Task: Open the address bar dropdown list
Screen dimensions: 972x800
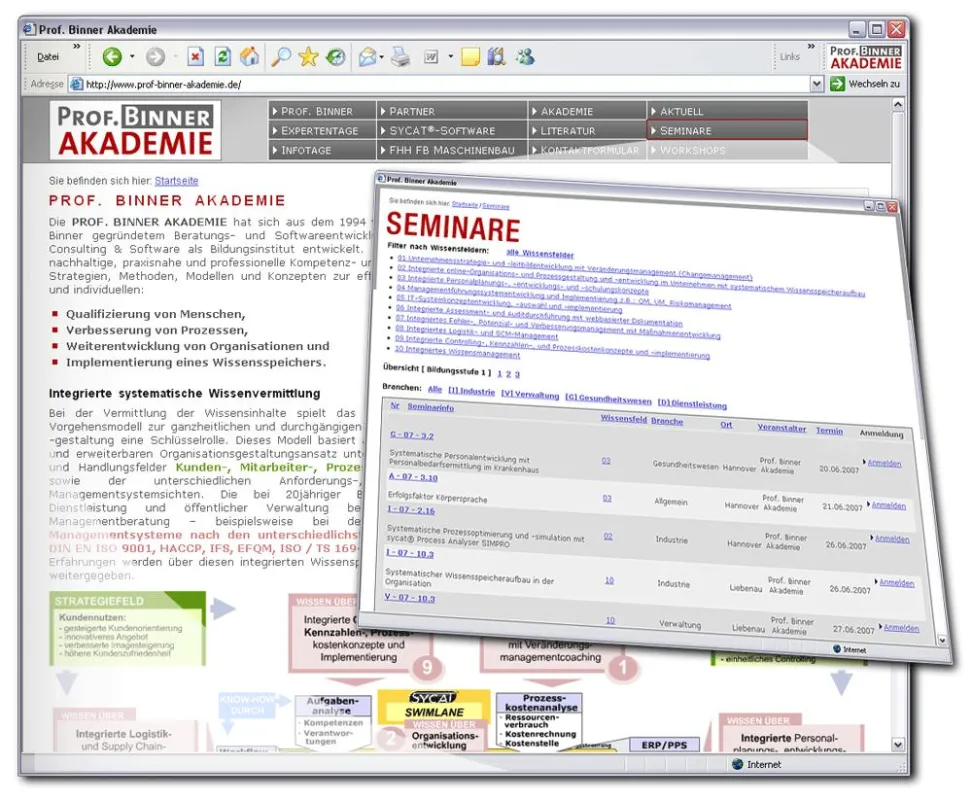Action: click(x=817, y=84)
